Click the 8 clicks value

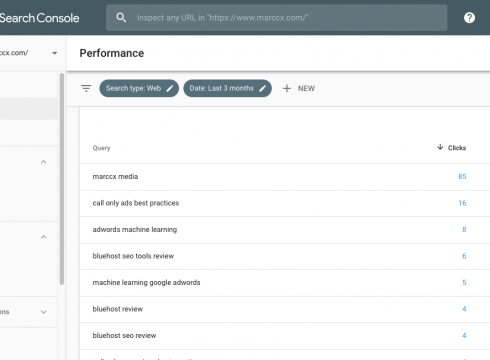tap(464, 229)
